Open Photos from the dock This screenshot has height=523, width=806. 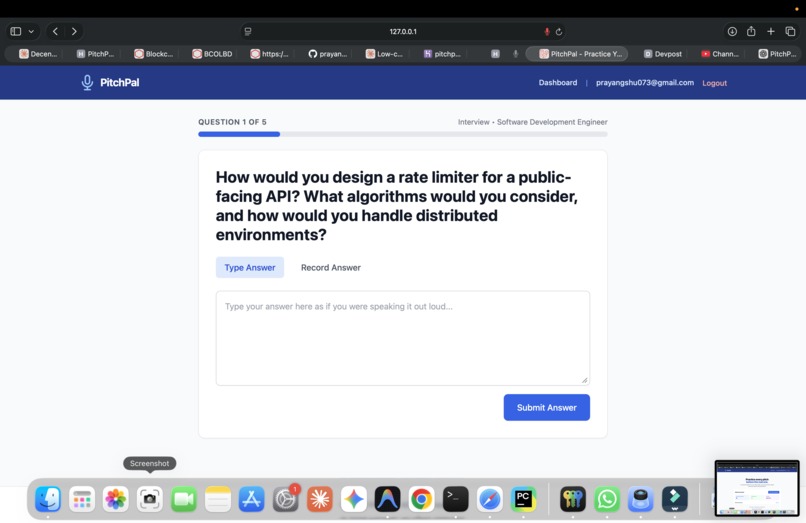coord(116,499)
